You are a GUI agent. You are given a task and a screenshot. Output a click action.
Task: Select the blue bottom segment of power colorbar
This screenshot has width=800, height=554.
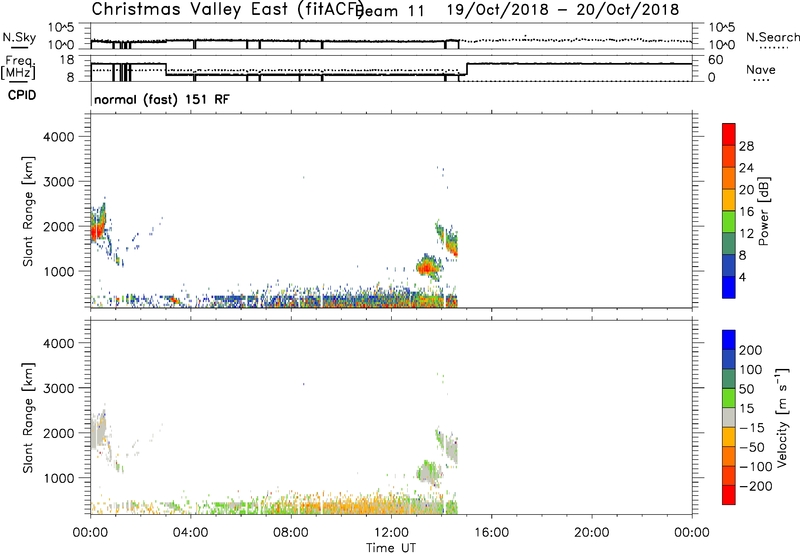coord(729,287)
